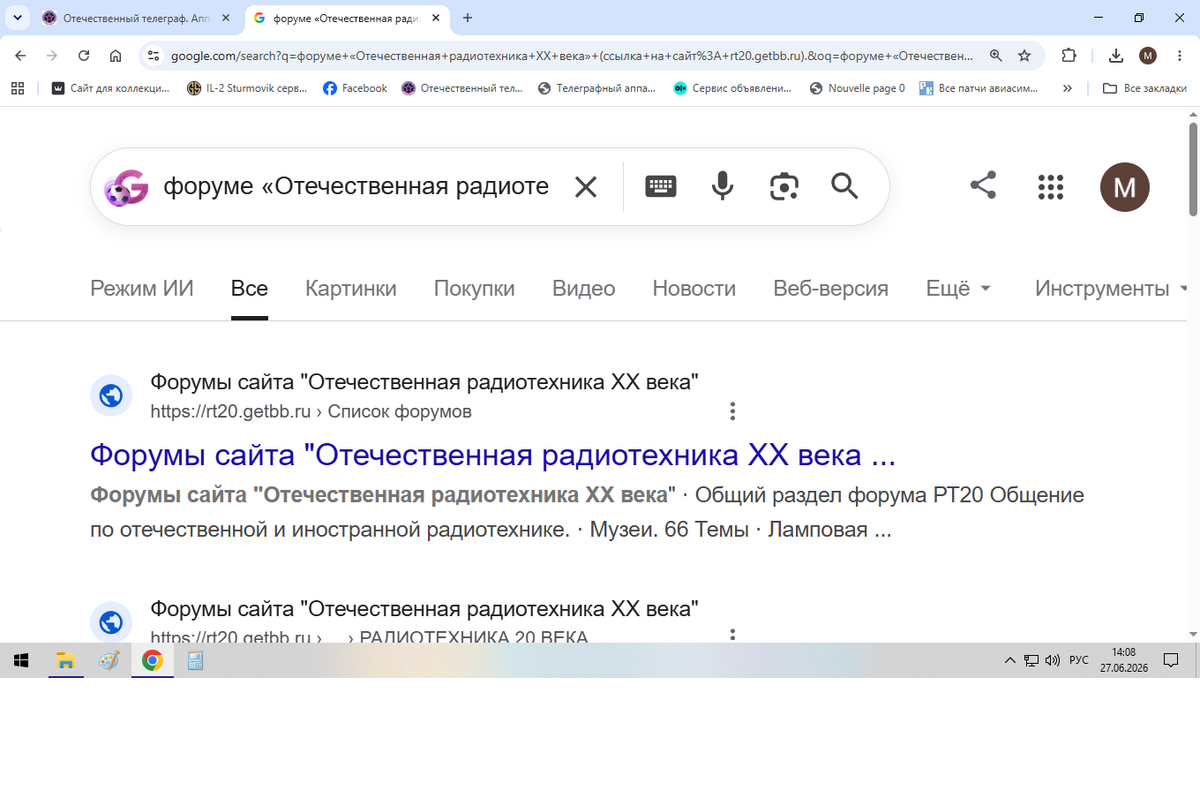Open the Chrome three-dot menu
The height and width of the screenshot is (798, 1200).
tap(1178, 56)
